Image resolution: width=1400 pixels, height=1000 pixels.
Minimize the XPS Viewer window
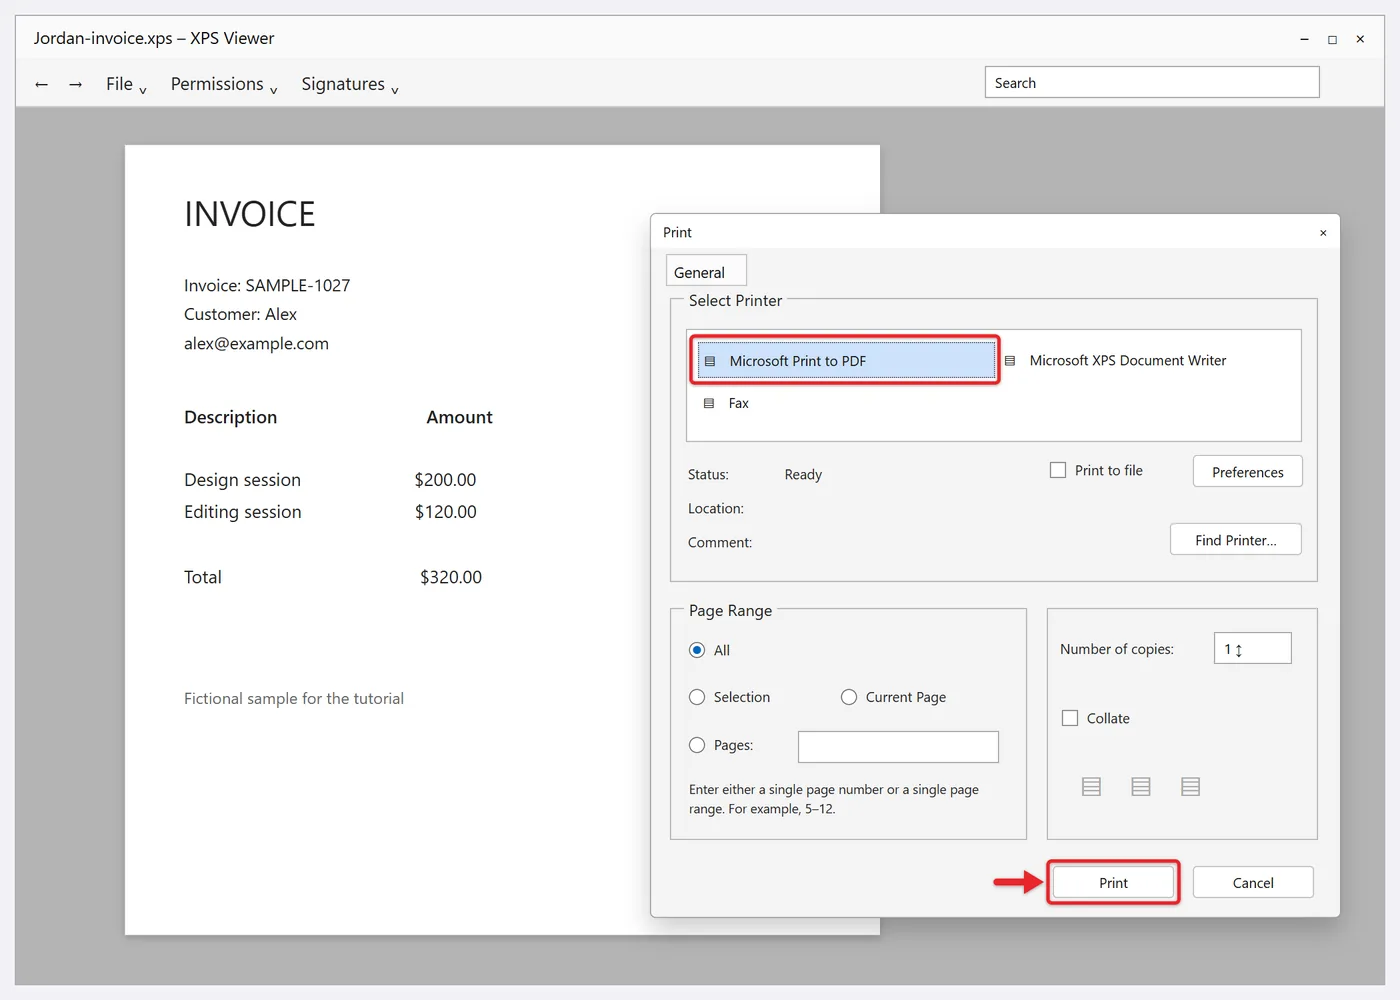pos(1304,39)
